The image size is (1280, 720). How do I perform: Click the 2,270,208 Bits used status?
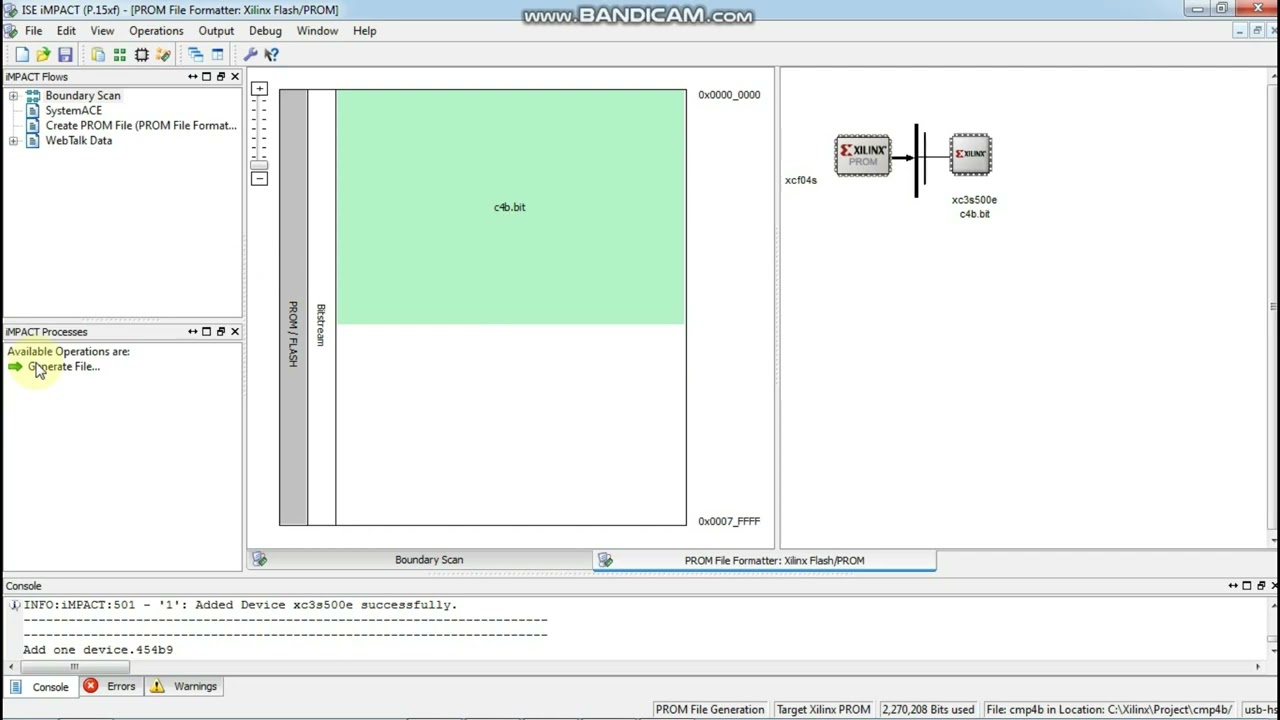click(x=928, y=709)
